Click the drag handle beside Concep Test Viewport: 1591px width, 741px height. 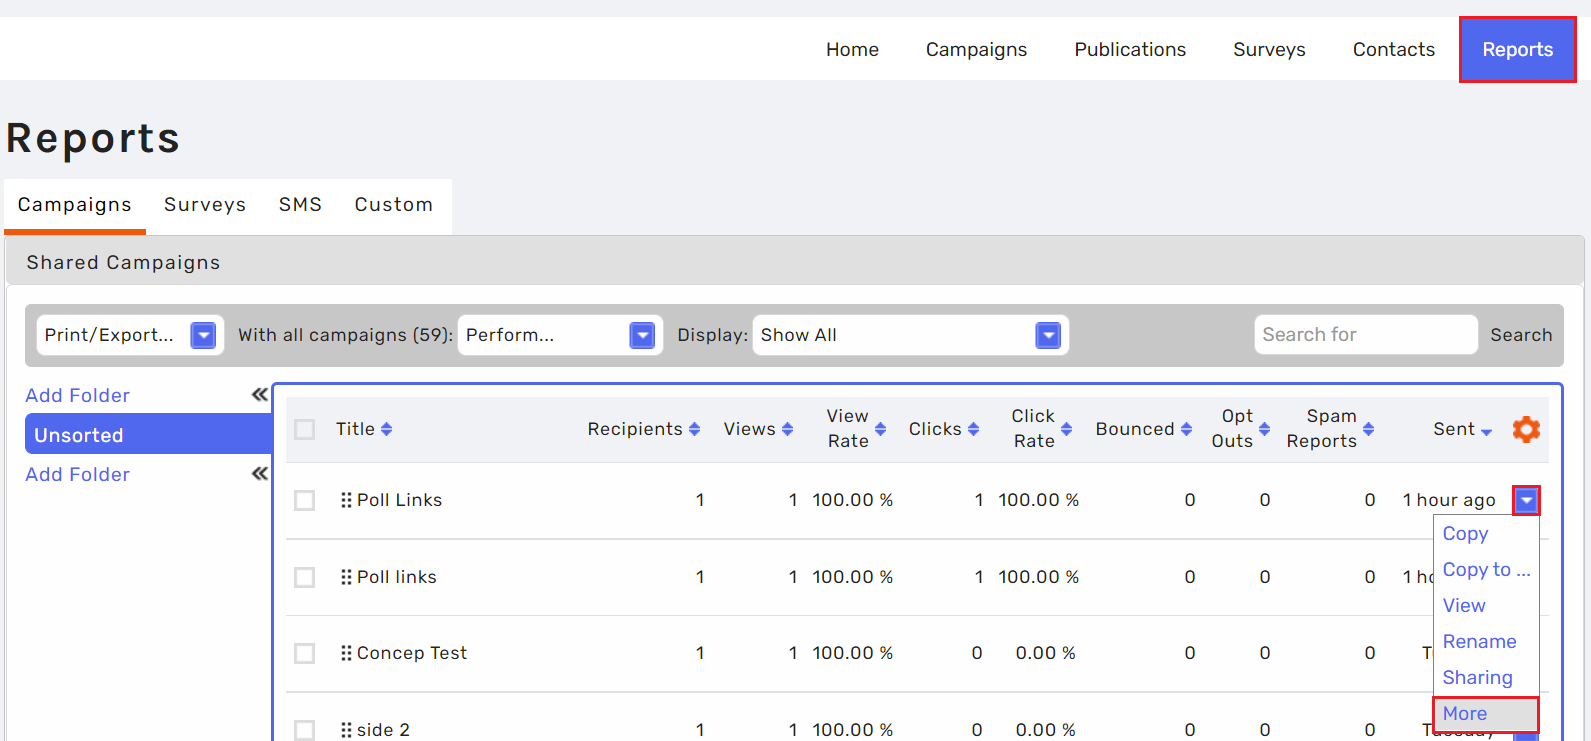(346, 653)
